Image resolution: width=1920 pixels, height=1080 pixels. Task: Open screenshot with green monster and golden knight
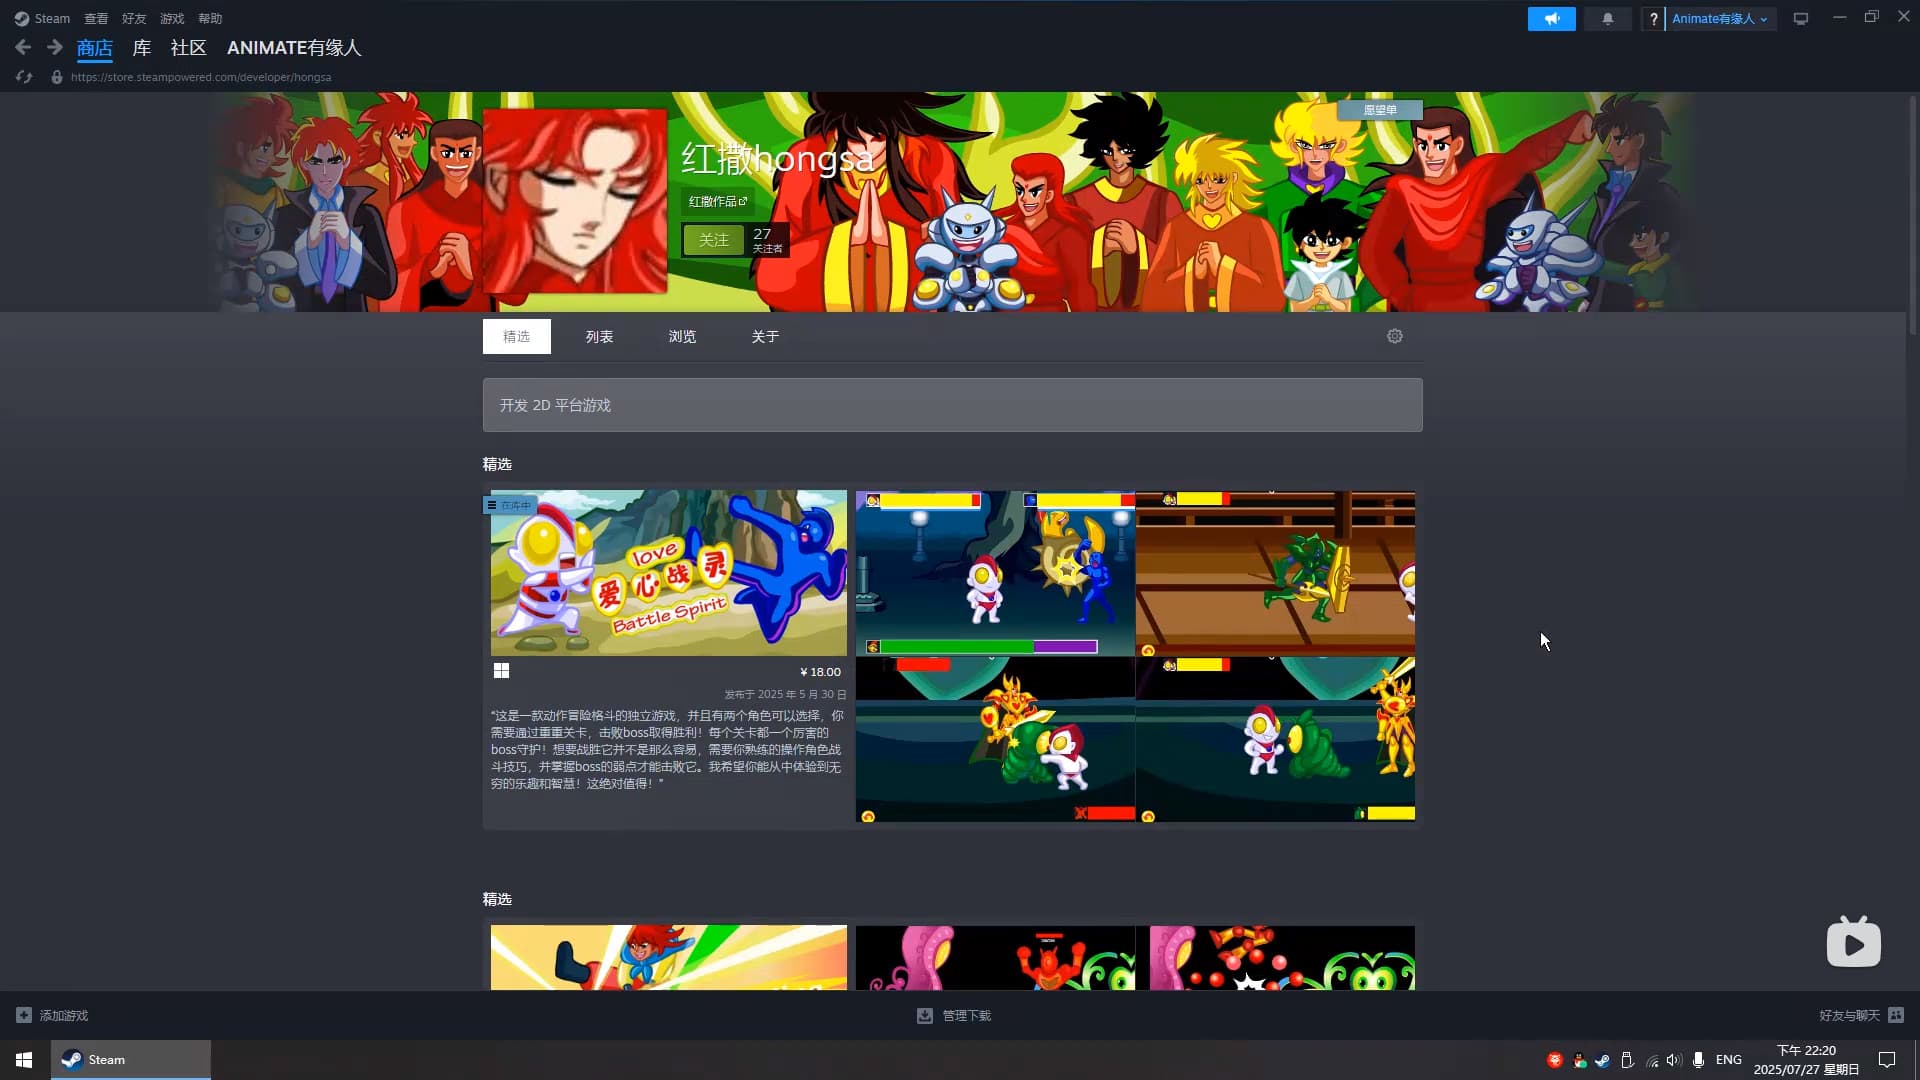click(x=995, y=740)
